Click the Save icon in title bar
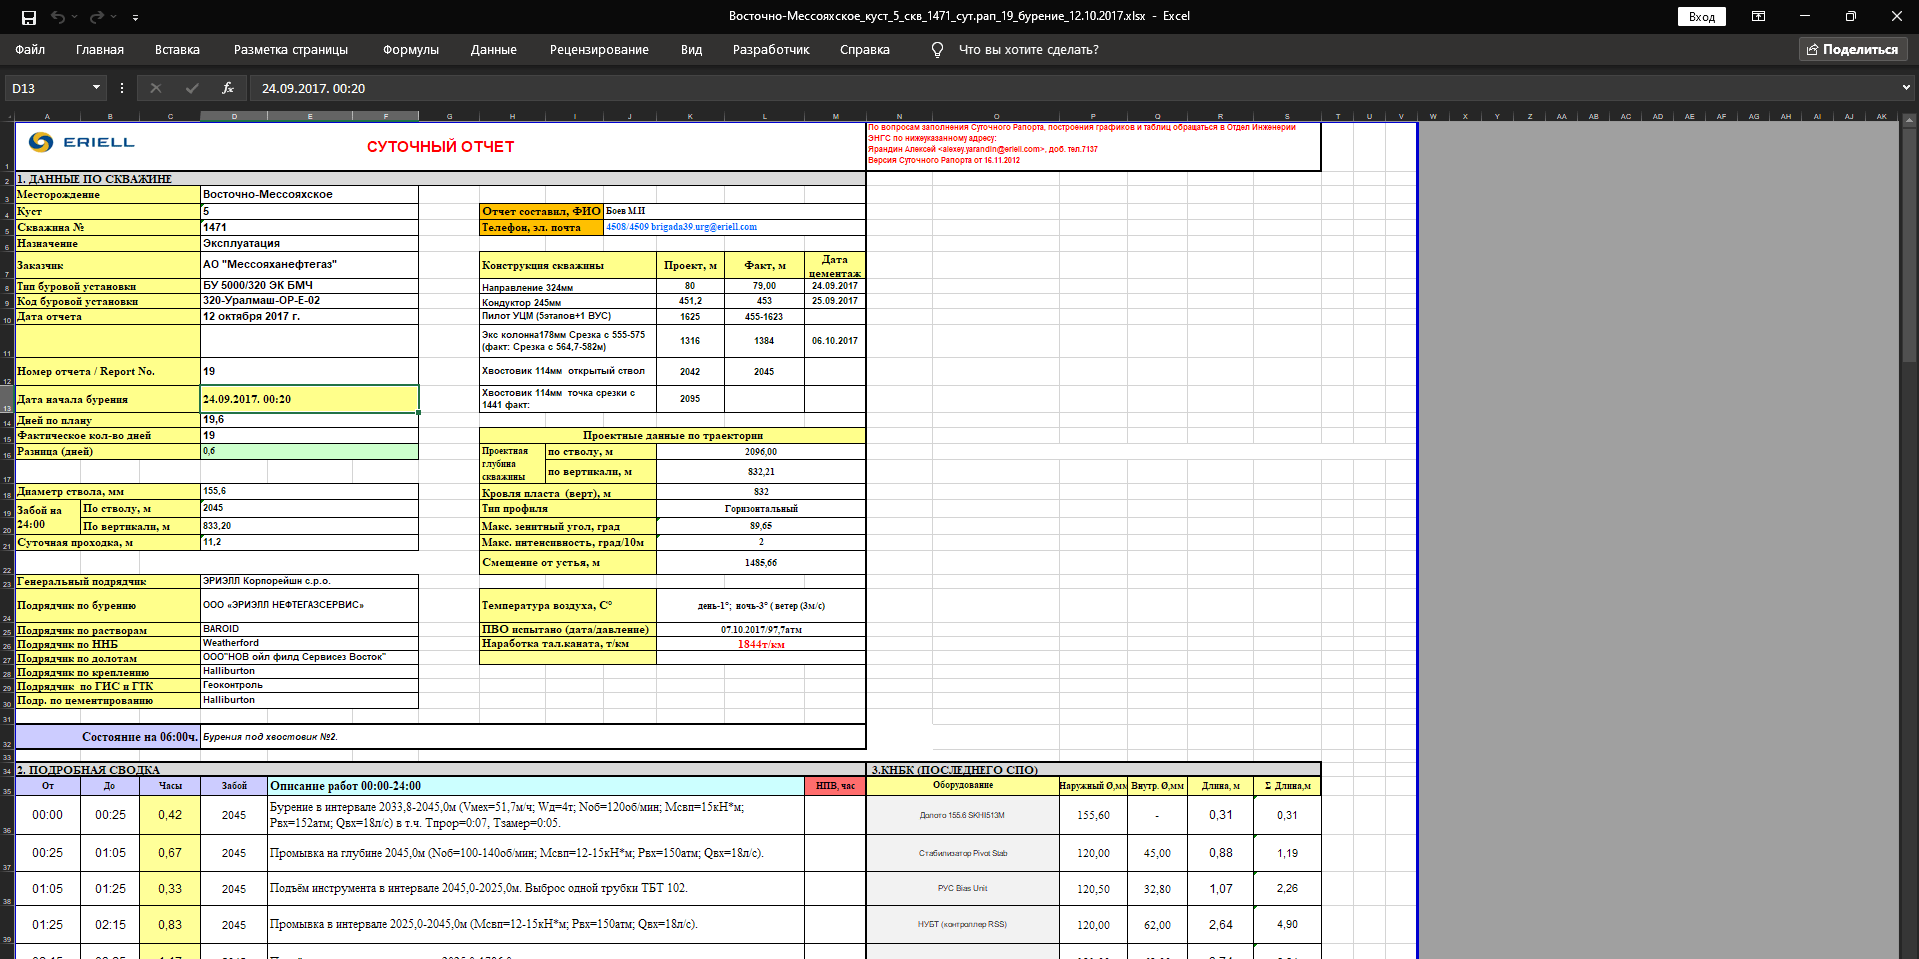 tap(29, 17)
